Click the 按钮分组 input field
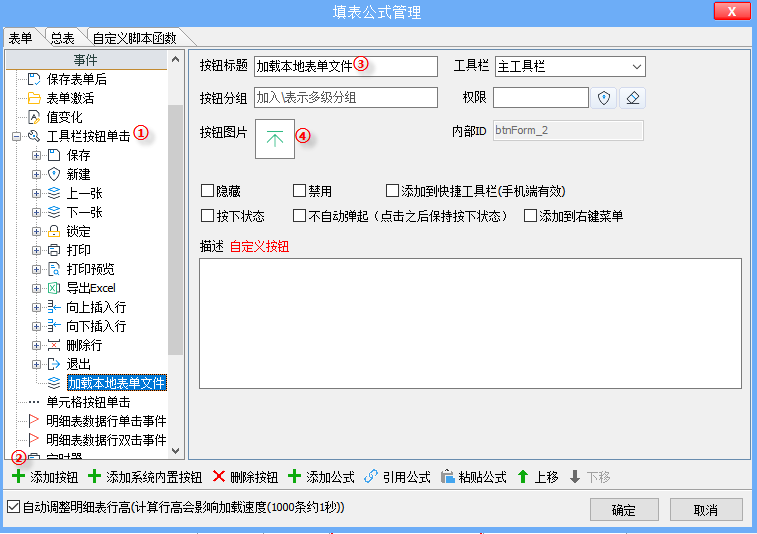 (346, 98)
